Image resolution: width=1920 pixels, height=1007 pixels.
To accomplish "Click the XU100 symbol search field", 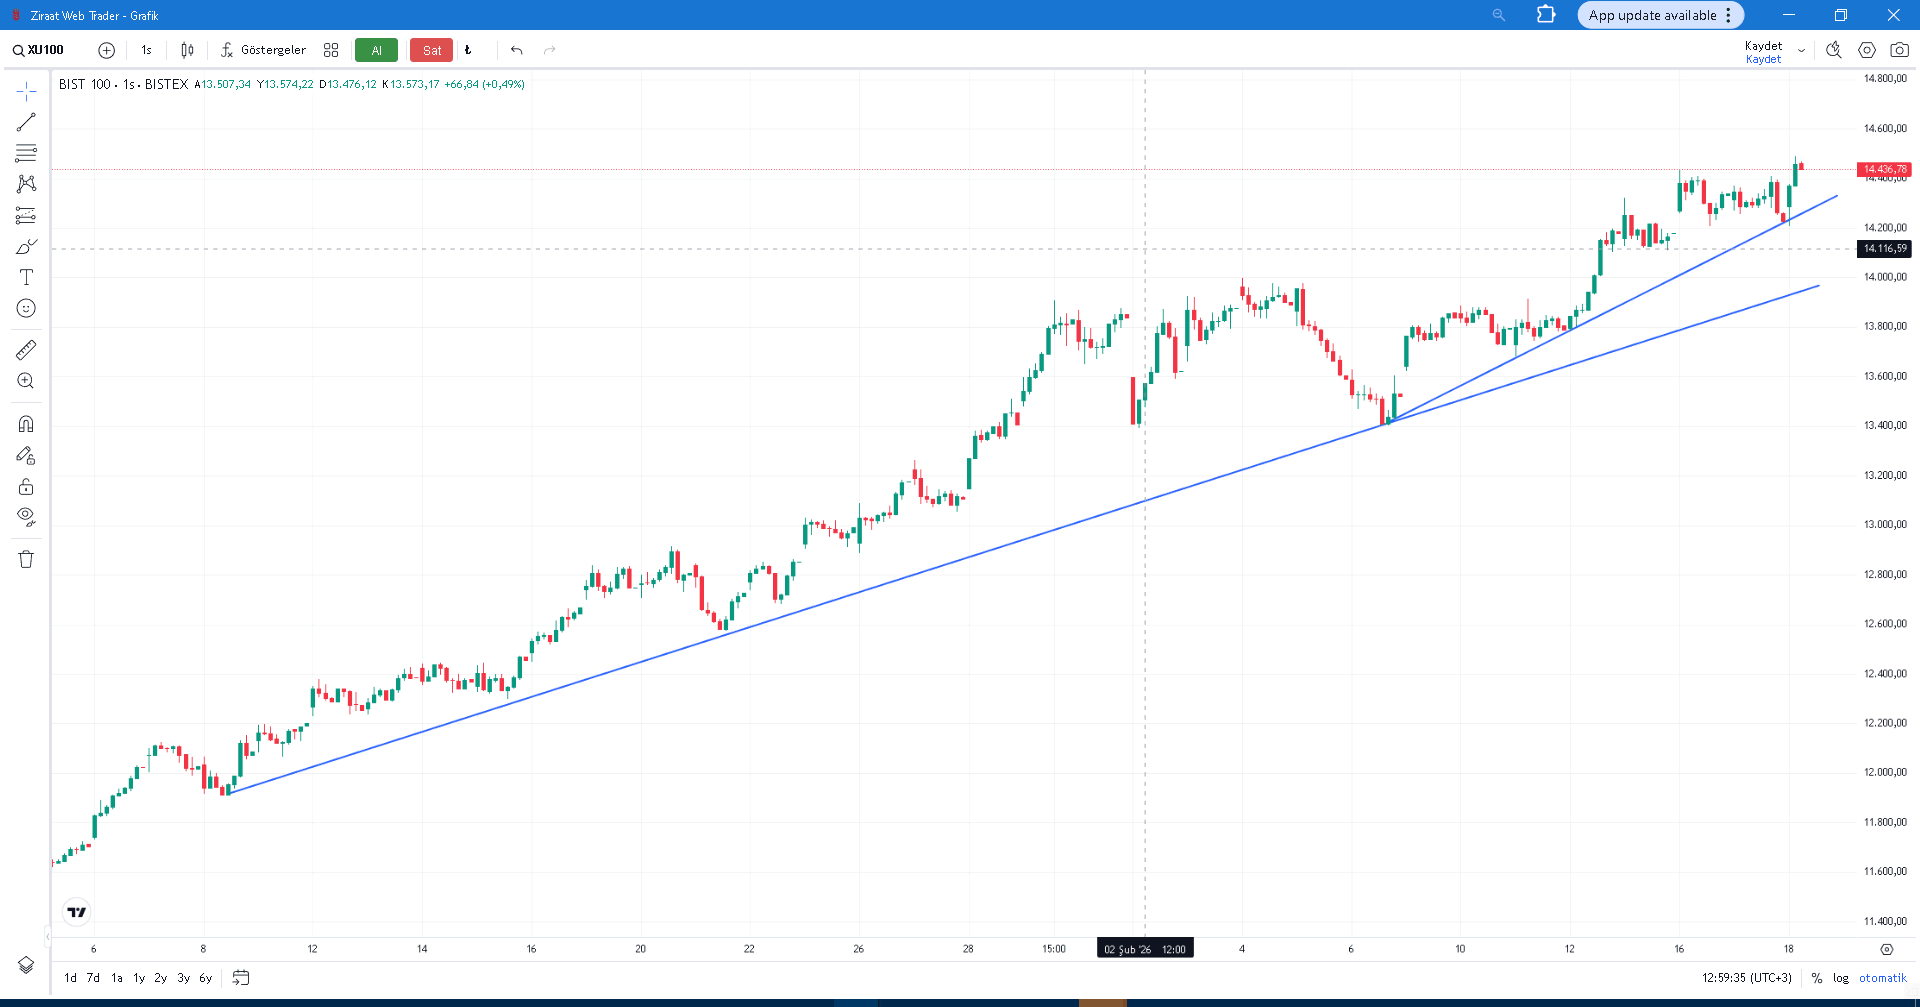I will 45,50.
